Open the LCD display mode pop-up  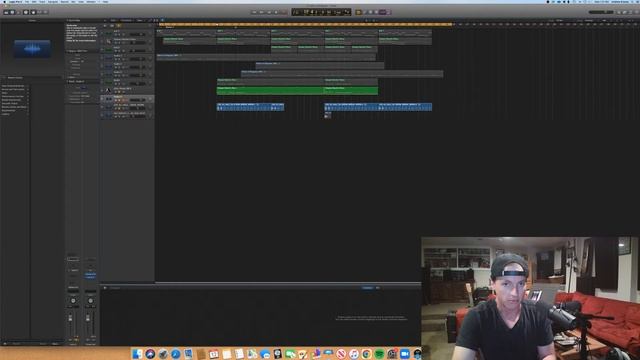[x=347, y=12]
